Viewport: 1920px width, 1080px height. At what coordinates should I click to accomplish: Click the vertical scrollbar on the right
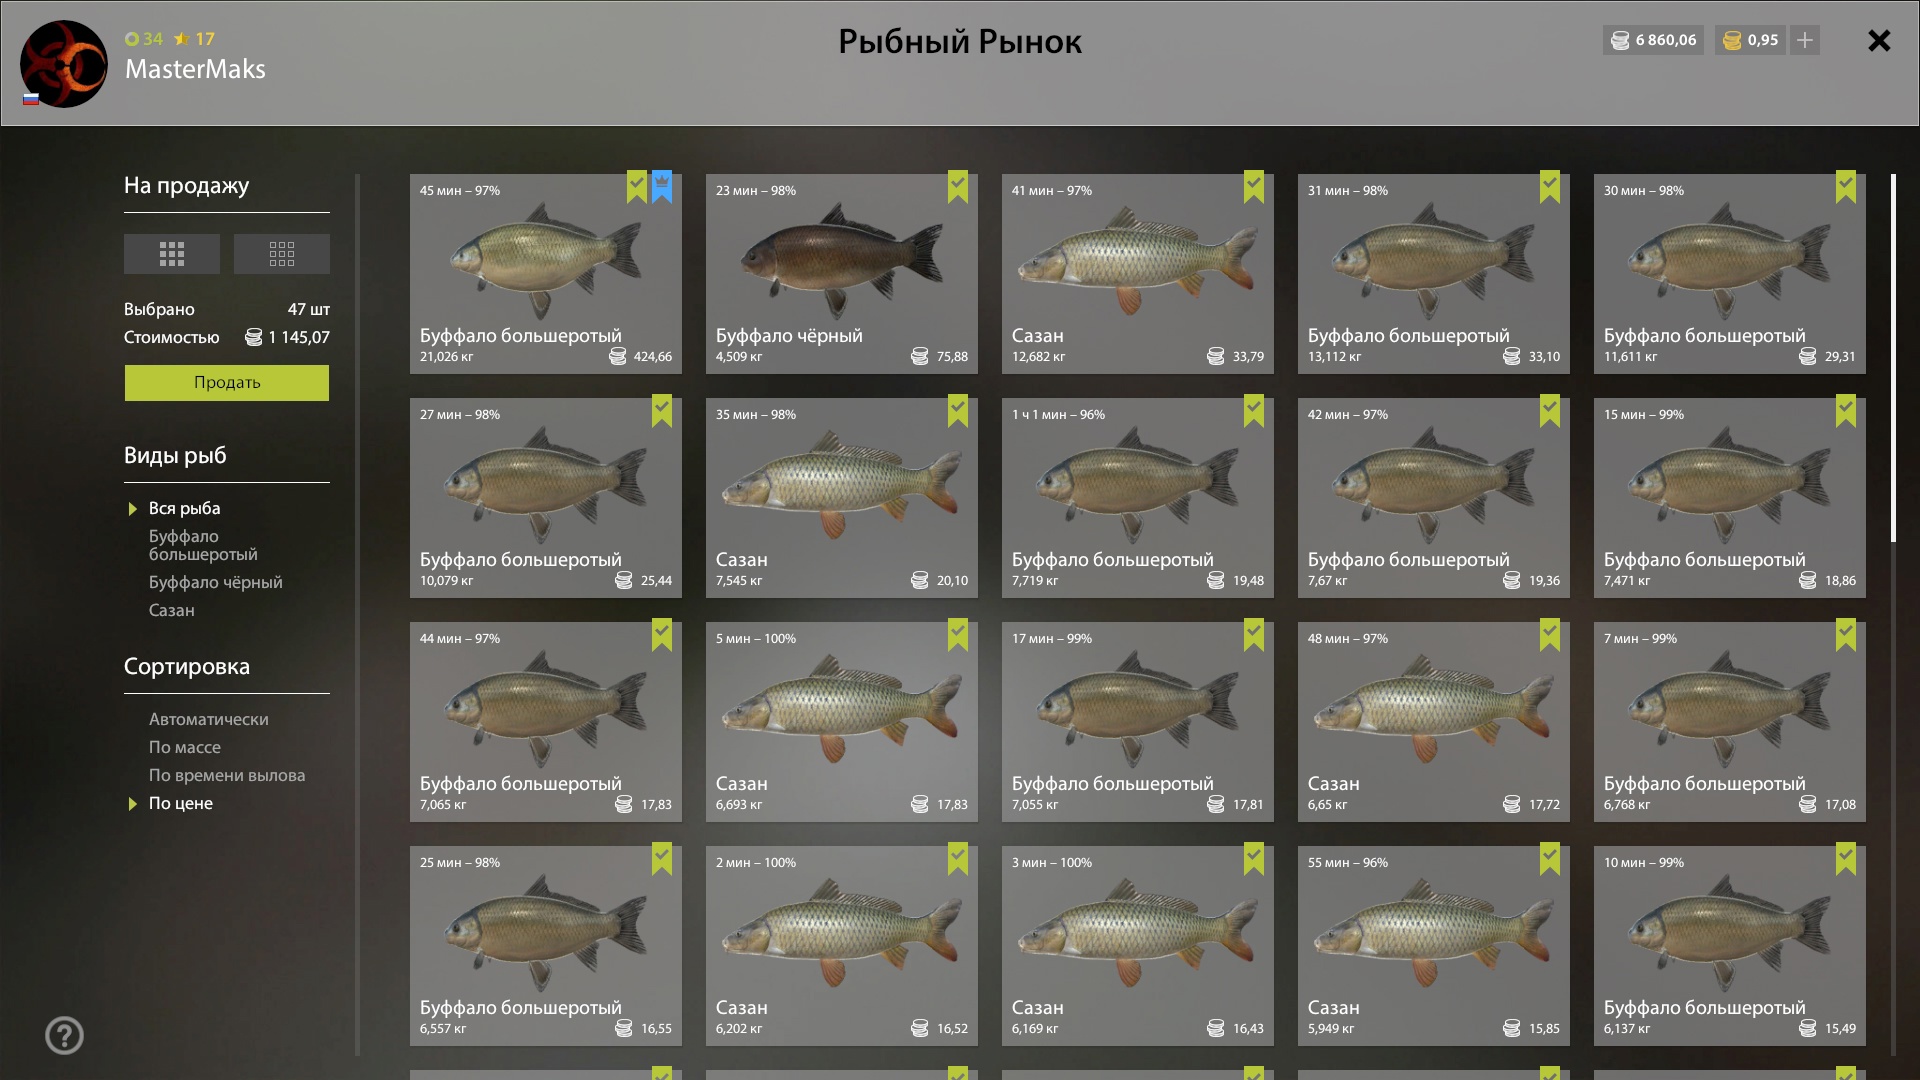1893,358
